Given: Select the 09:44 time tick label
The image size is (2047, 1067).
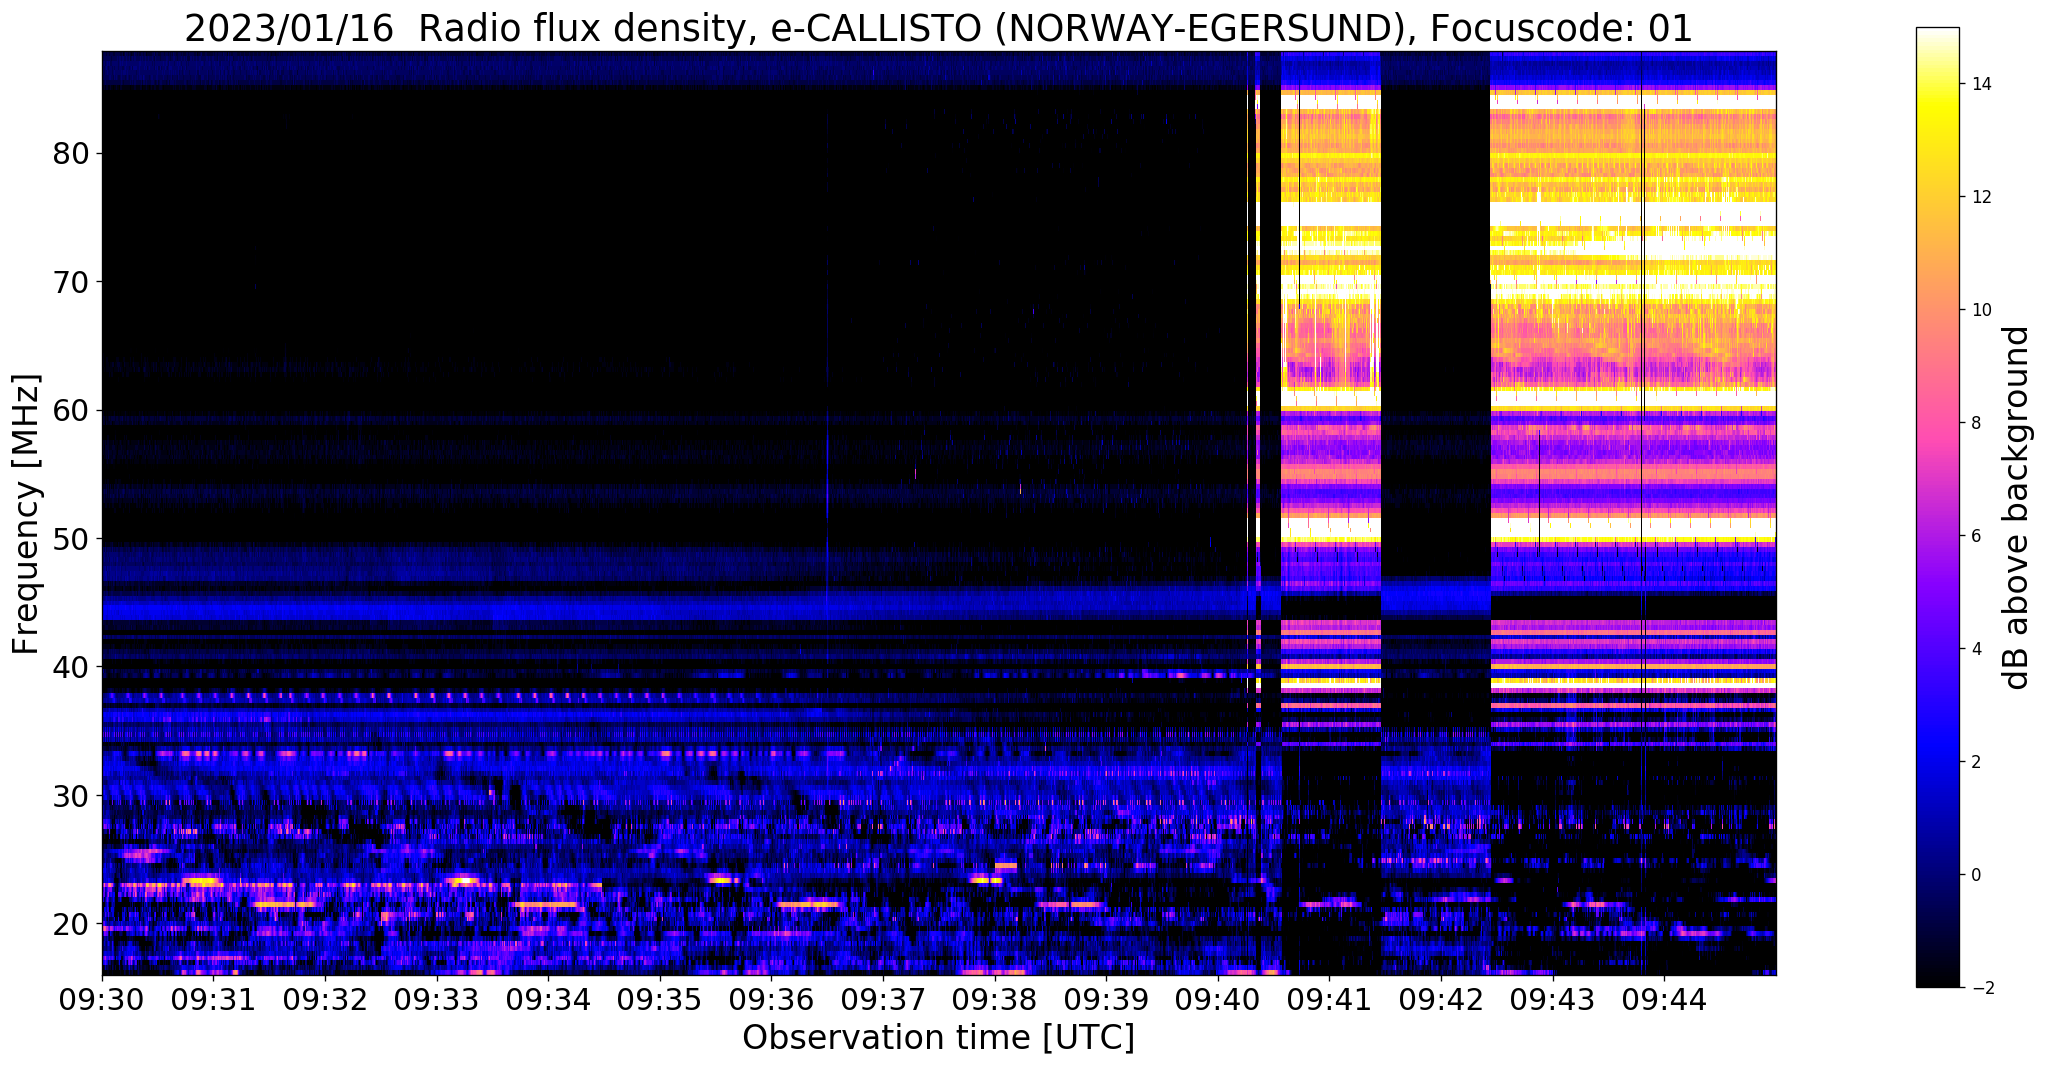Looking at the screenshot, I should pos(1664,999).
